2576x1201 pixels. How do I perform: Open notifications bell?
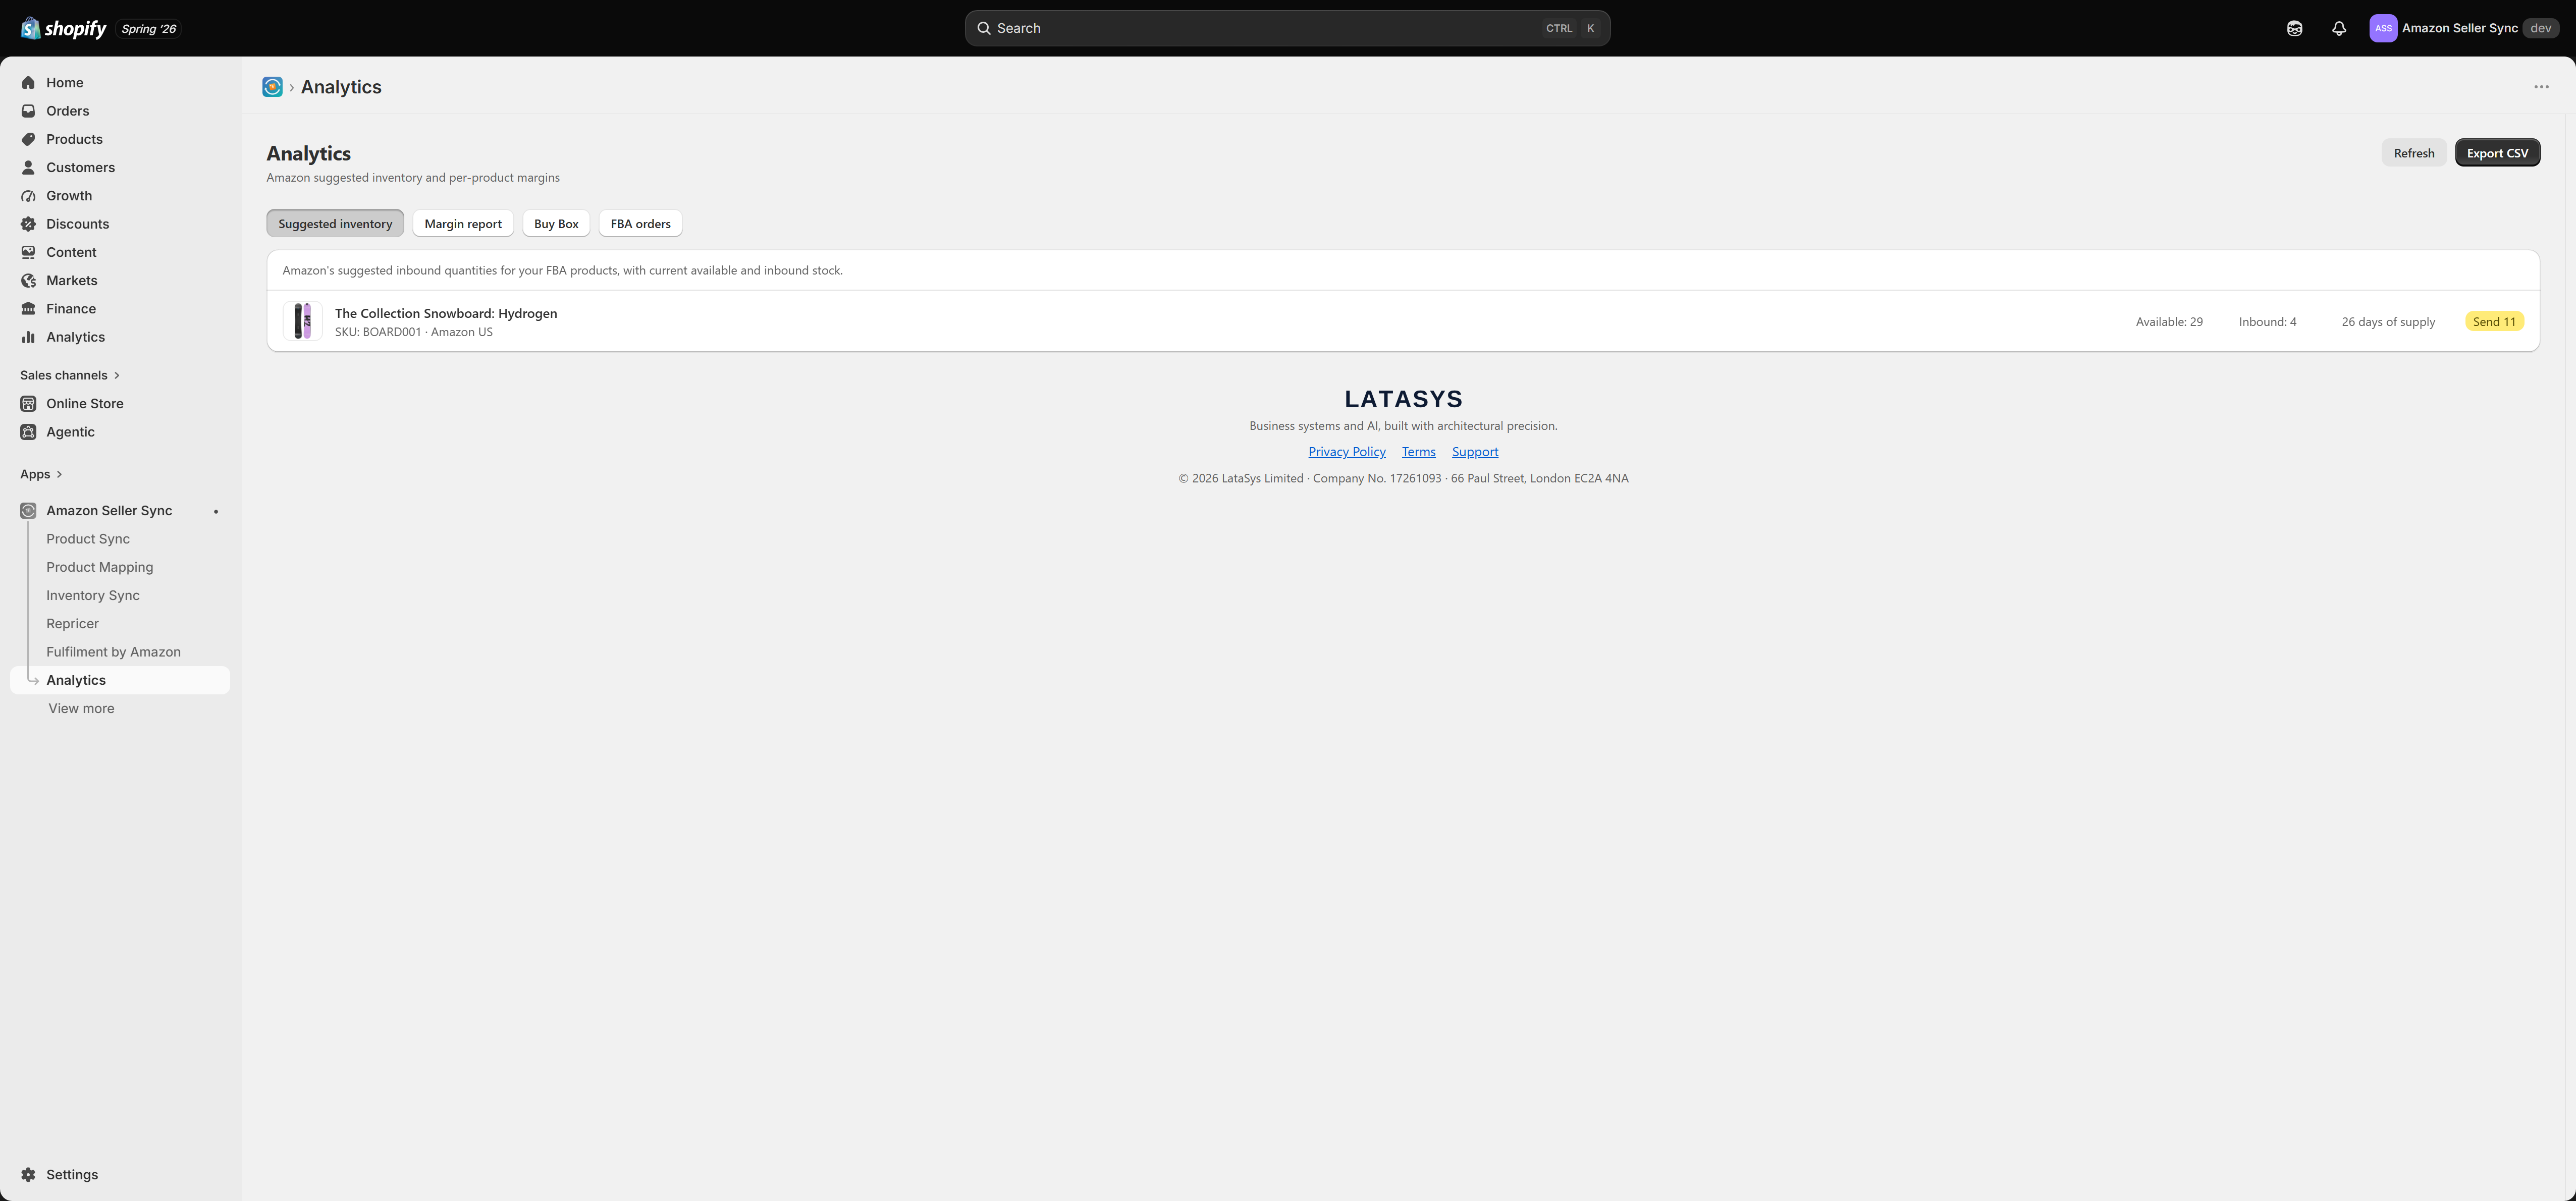pyautogui.click(x=2339, y=28)
